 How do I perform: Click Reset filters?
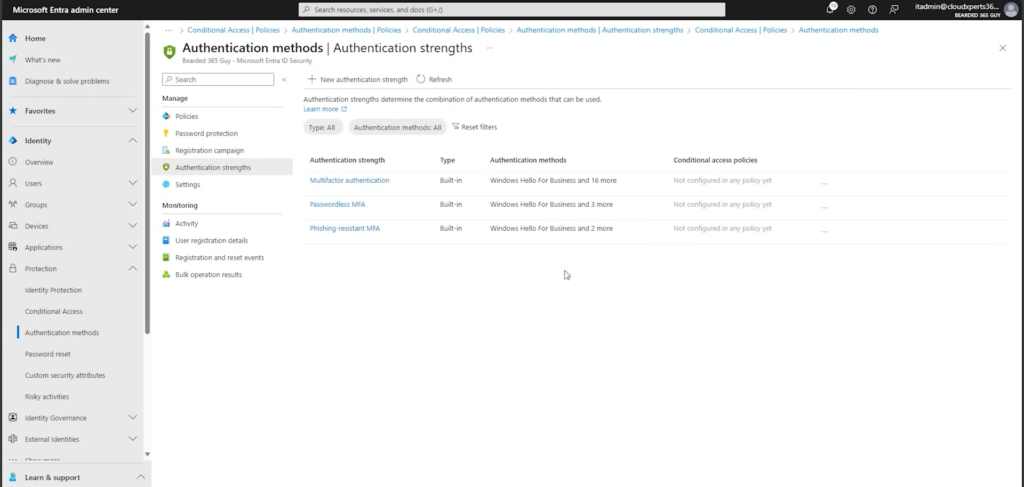pyautogui.click(x=474, y=127)
